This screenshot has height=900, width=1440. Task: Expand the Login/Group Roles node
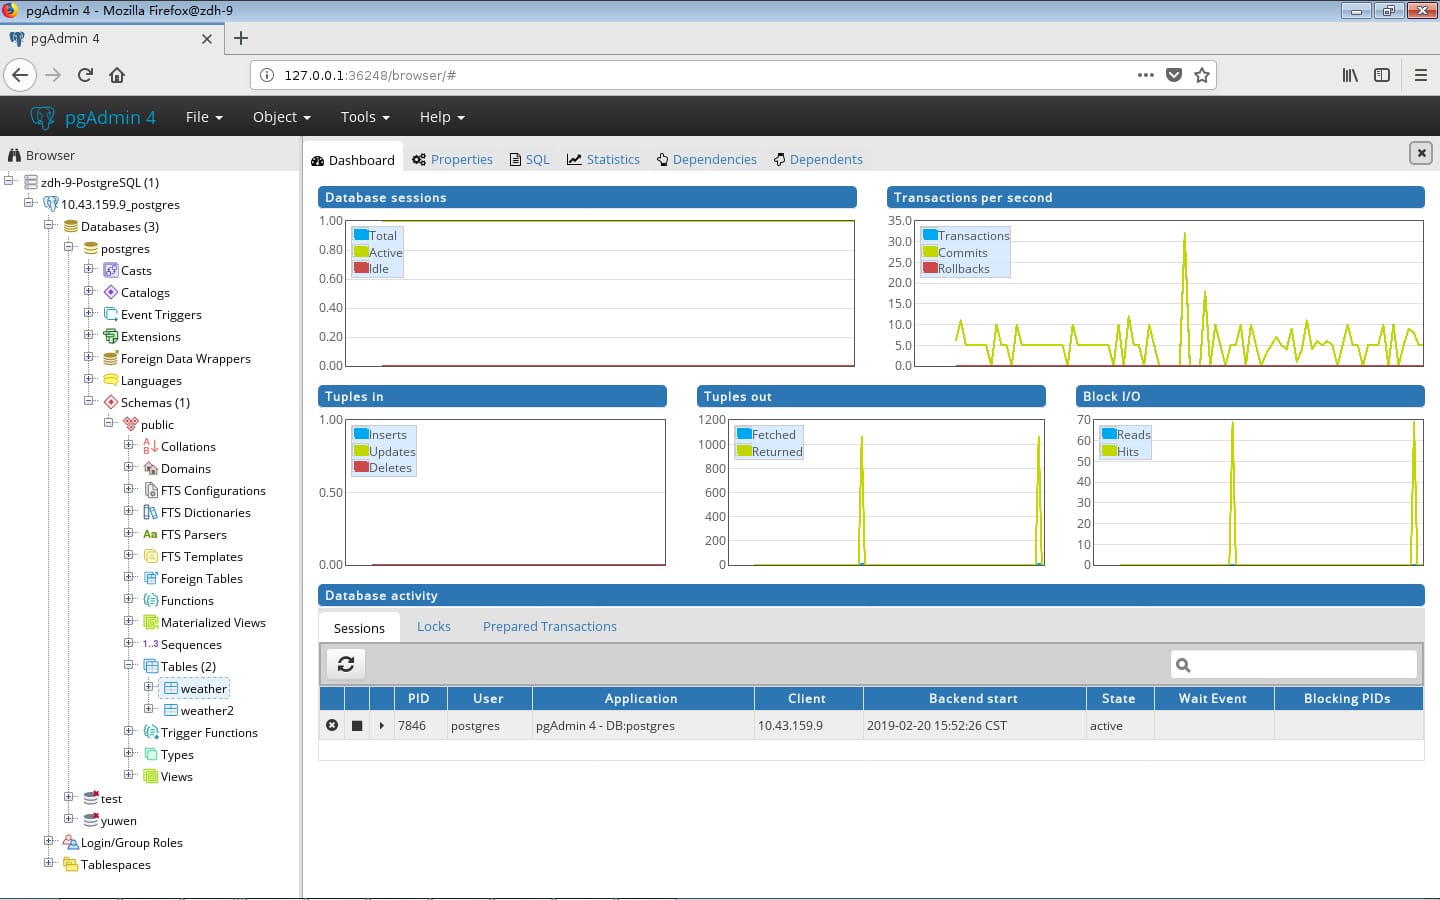click(x=49, y=842)
